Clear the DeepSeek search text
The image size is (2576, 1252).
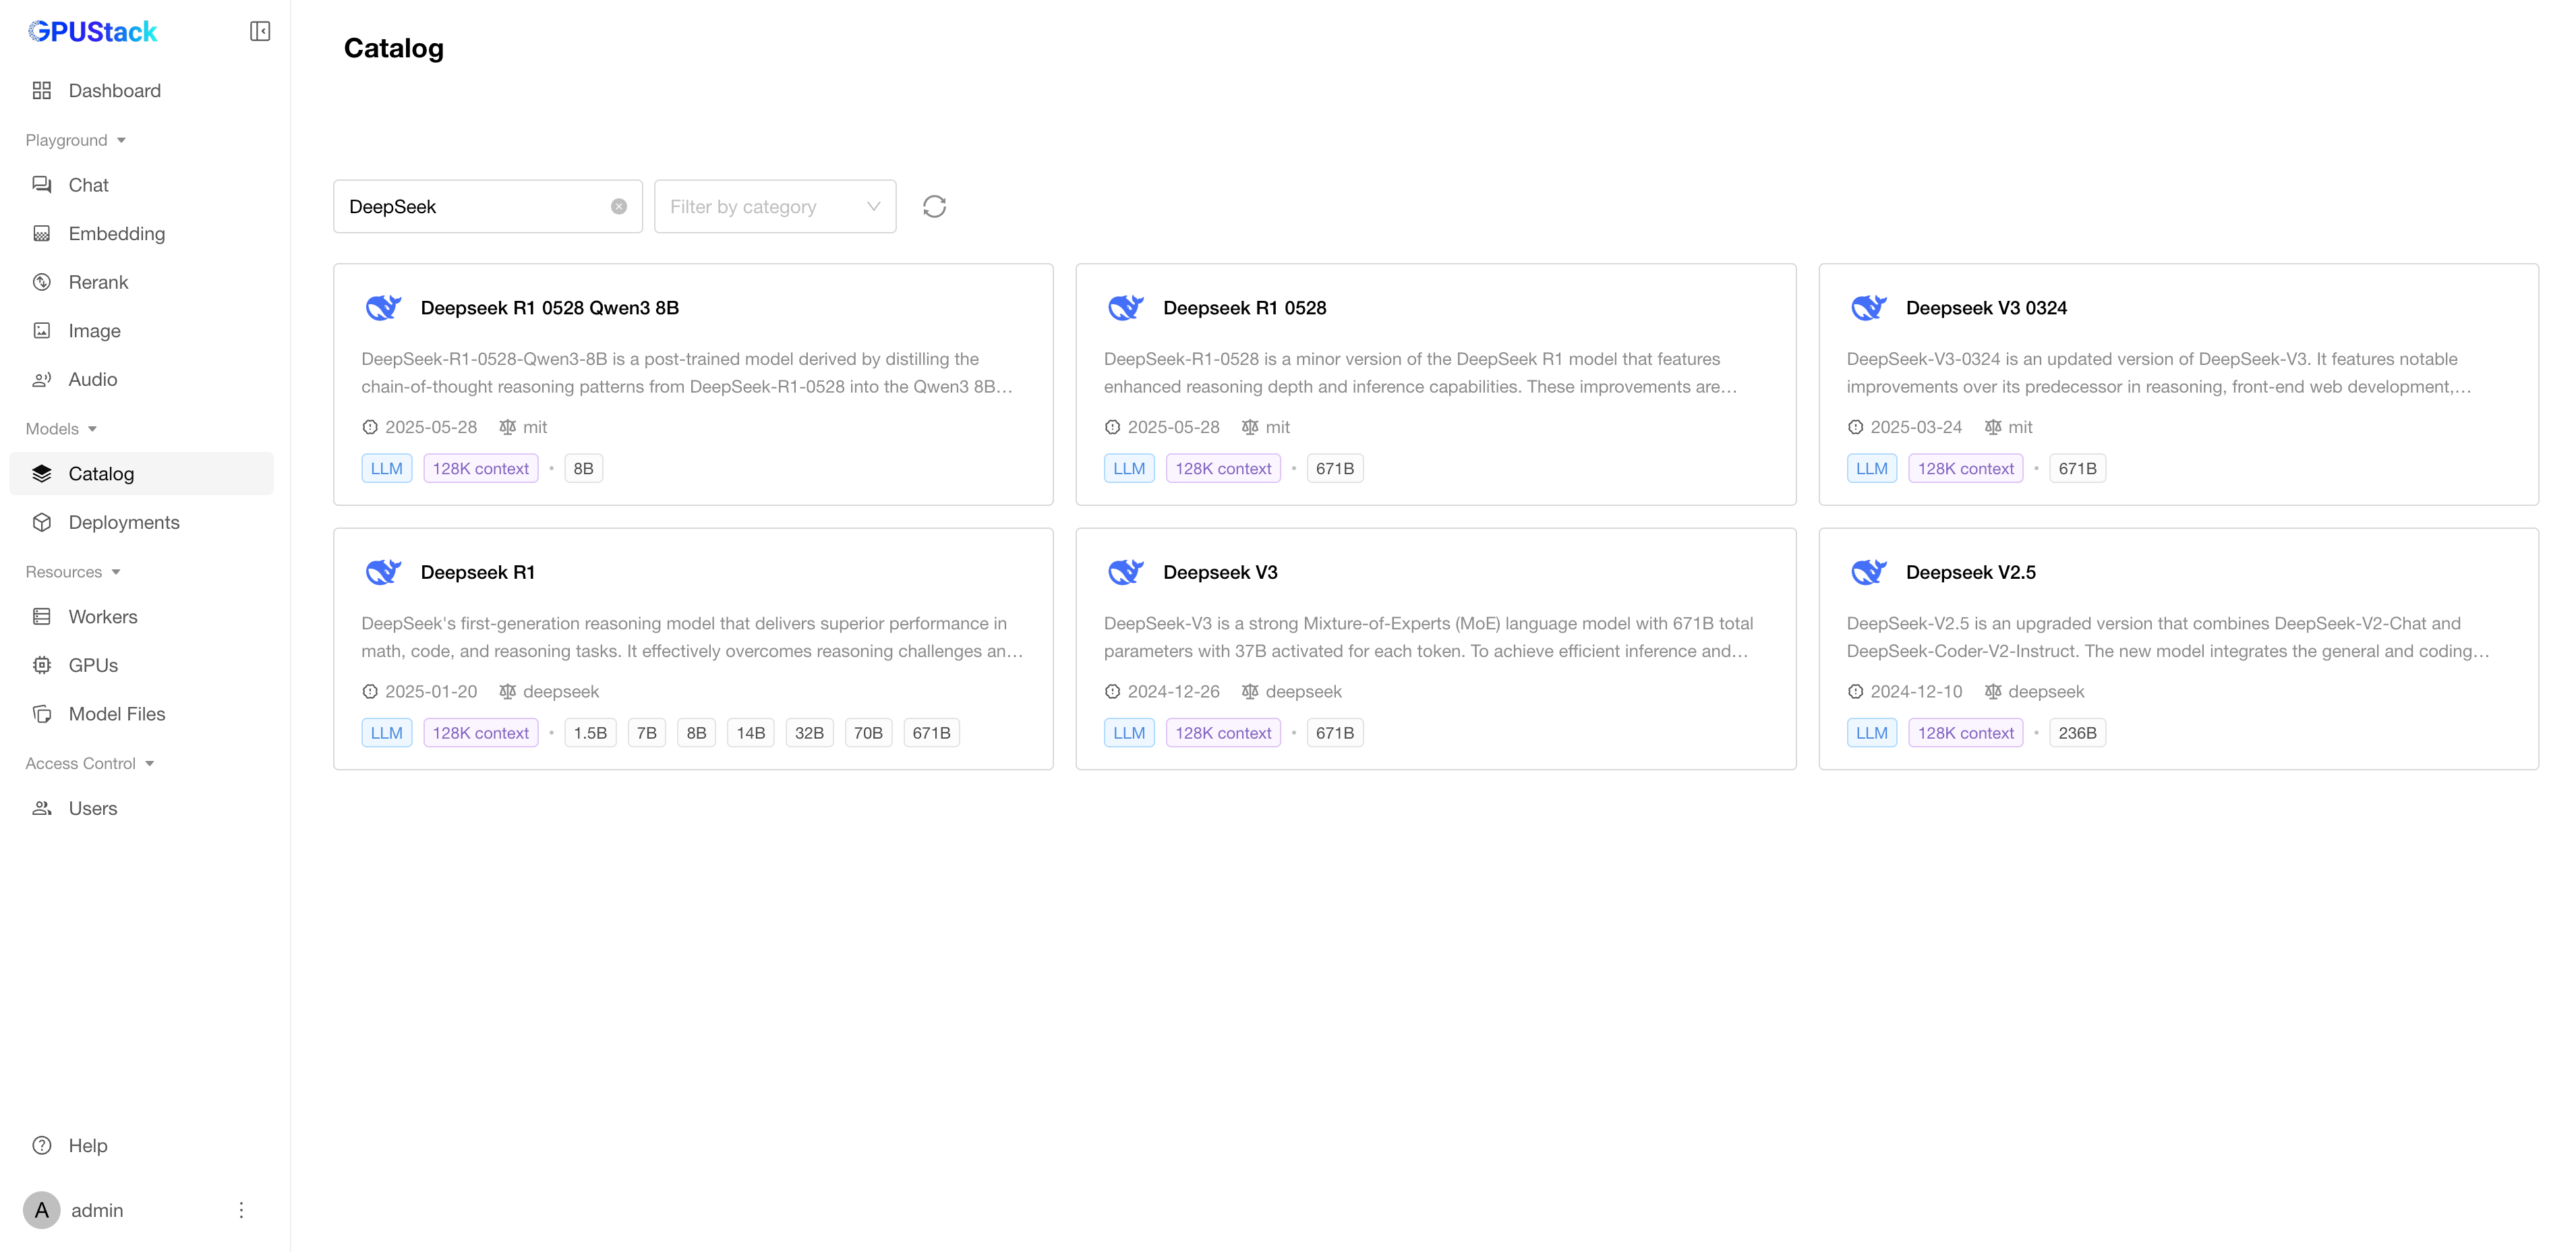click(619, 206)
